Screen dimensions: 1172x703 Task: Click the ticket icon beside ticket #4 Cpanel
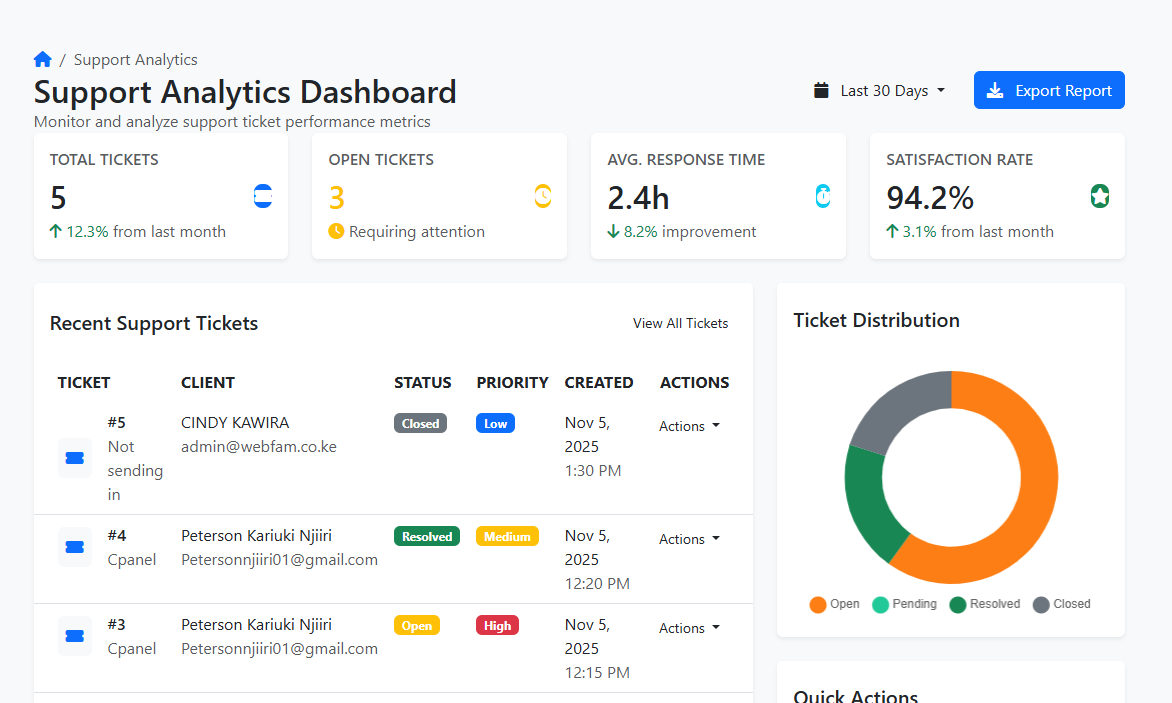pos(74,547)
